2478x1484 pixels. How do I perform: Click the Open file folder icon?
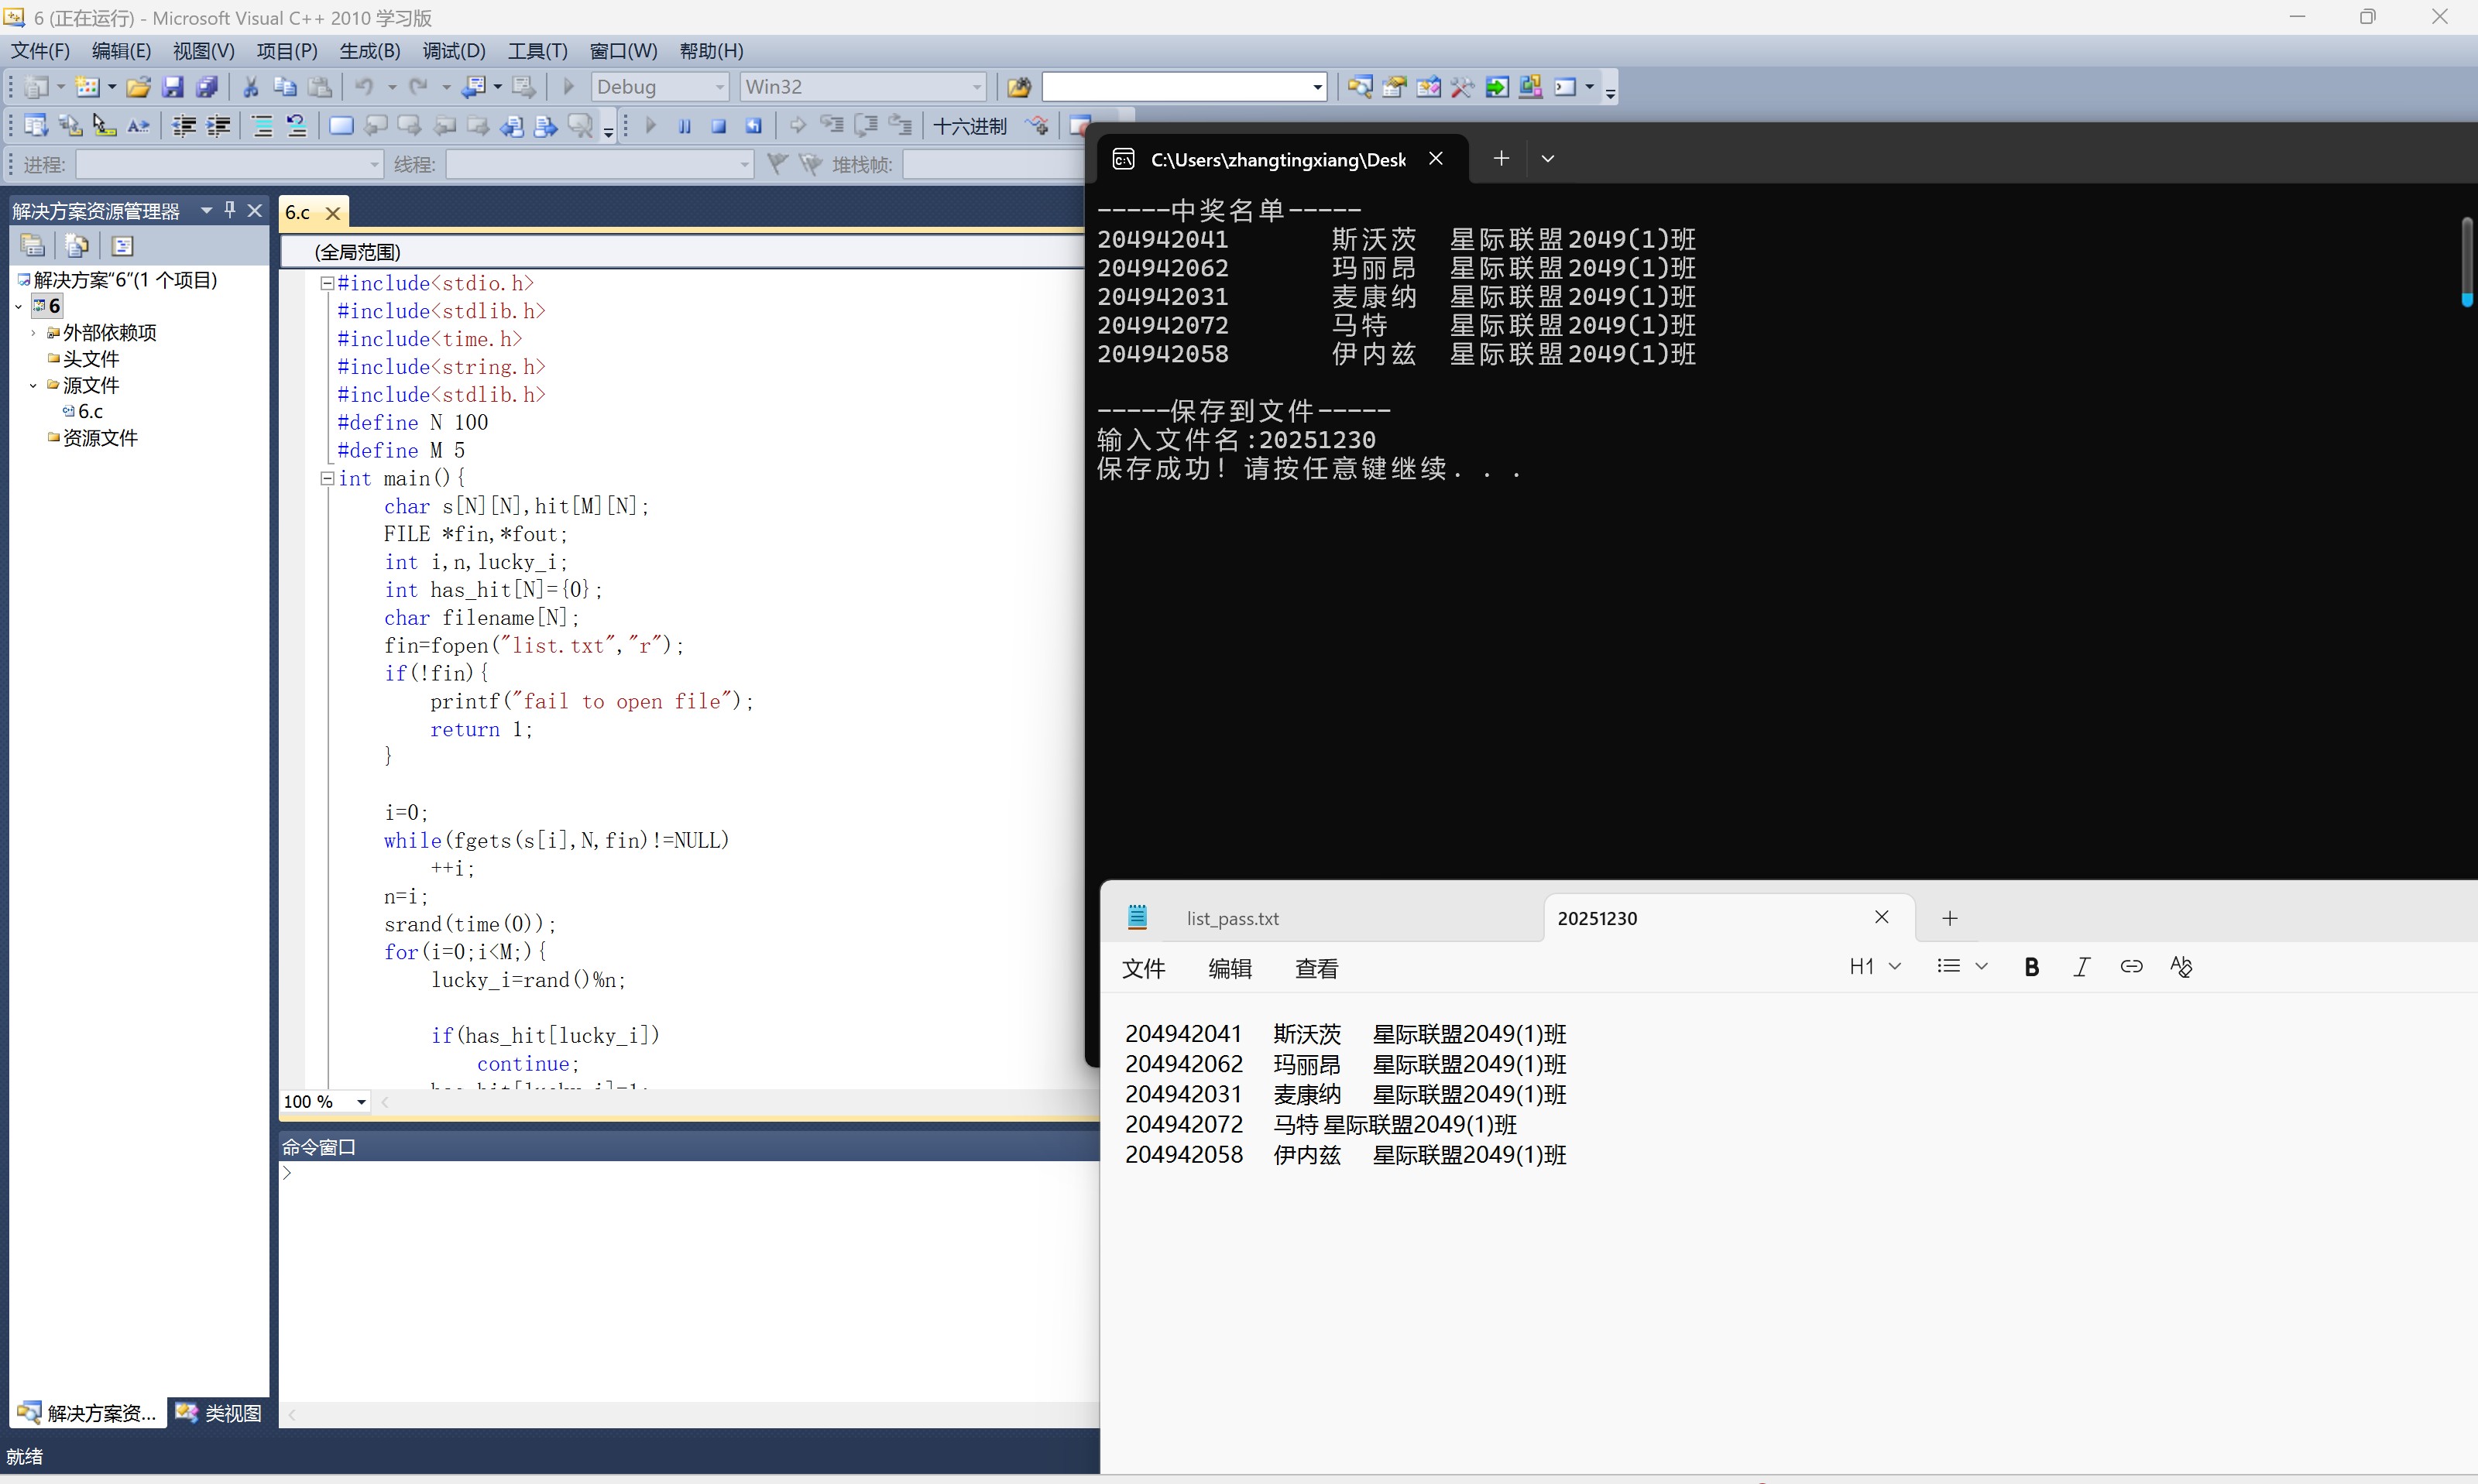pos(138,87)
